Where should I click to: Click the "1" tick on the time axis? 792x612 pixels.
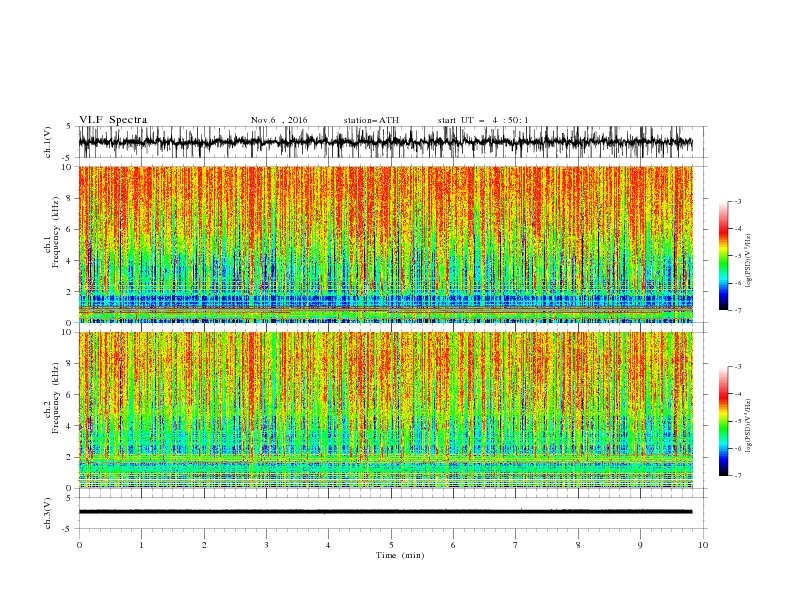tap(141, 545)
